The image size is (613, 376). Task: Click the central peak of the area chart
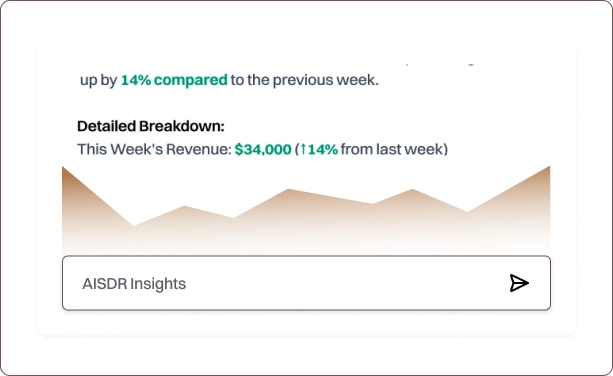pyautogui.click(x=288, y=190)
